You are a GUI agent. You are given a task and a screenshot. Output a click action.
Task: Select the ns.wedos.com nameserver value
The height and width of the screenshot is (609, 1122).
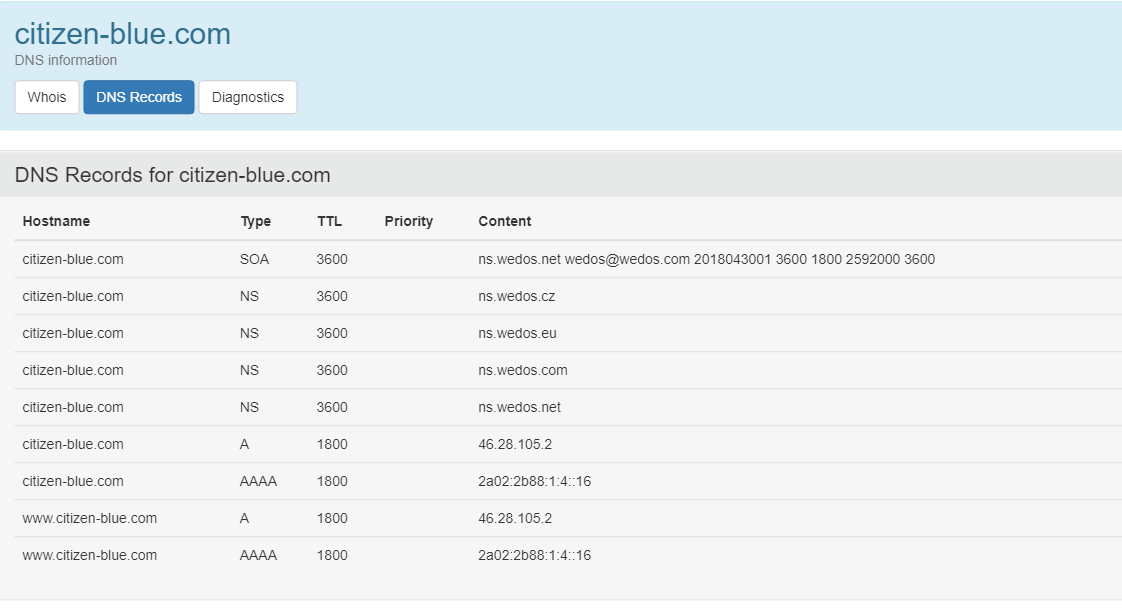522,371
